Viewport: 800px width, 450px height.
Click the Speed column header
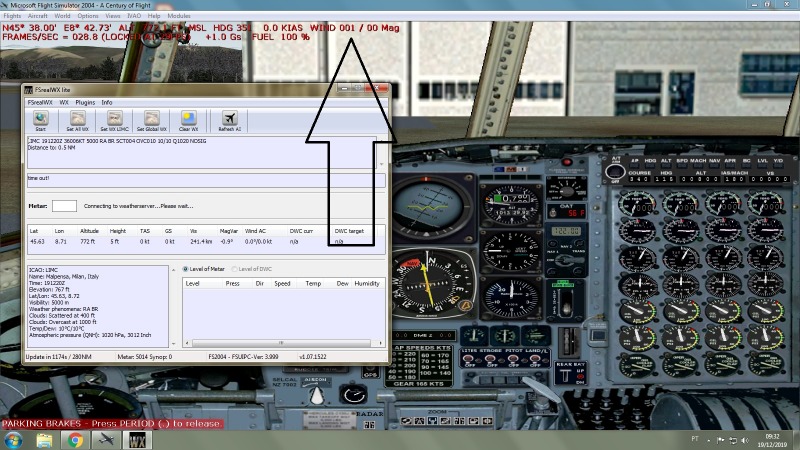282,284
